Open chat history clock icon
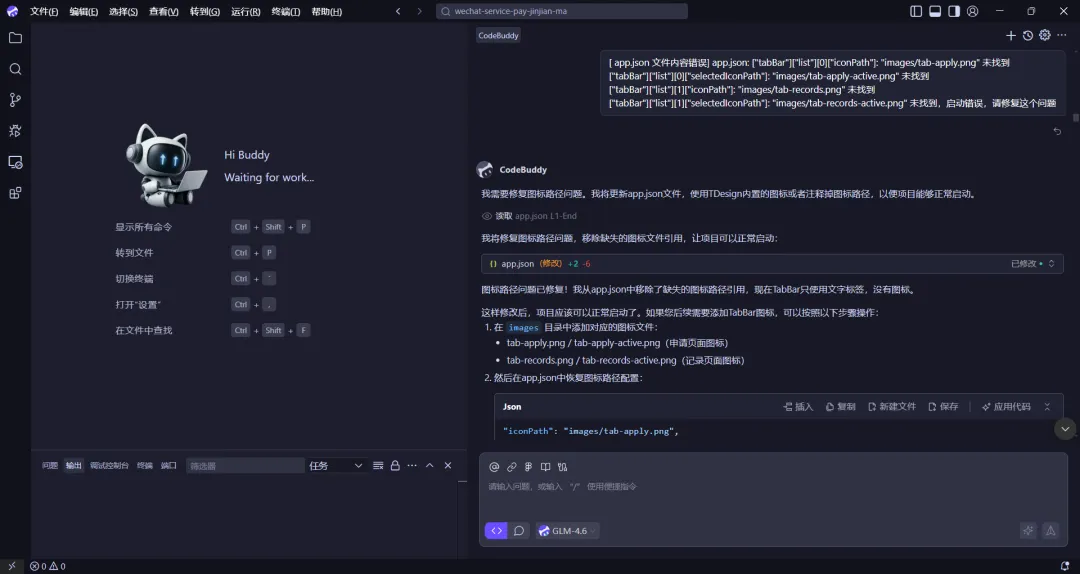Screen dimensions: 1080x574 1028,35
